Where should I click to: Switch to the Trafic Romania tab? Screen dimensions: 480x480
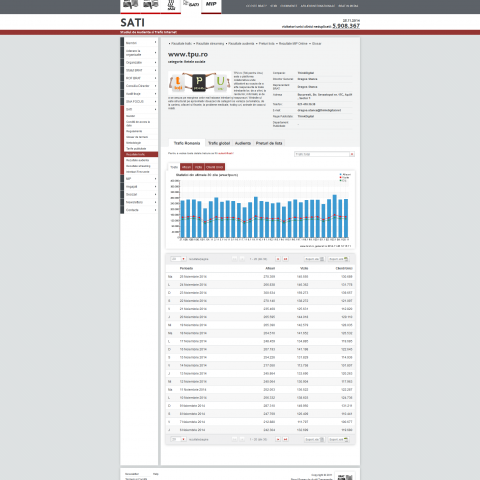(187, 143)
